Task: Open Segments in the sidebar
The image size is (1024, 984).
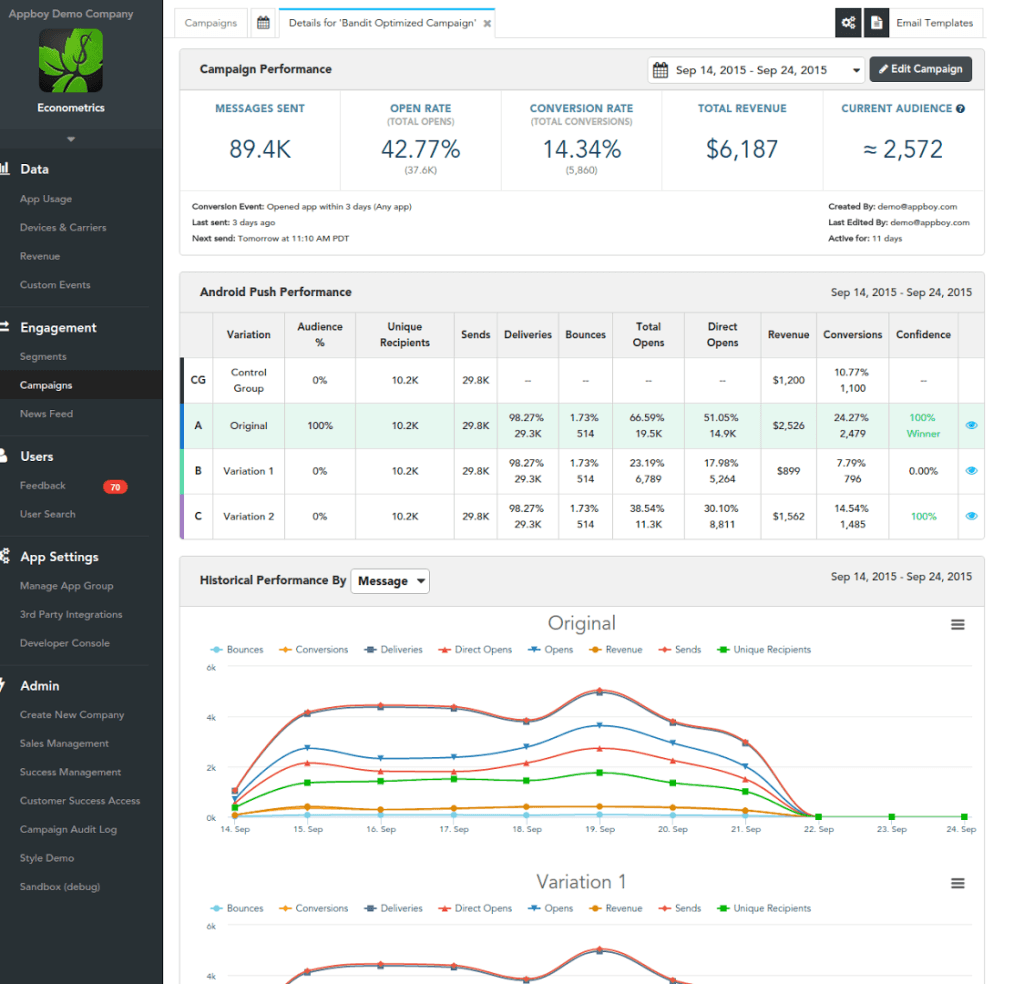Action: (x=43, y=357)
